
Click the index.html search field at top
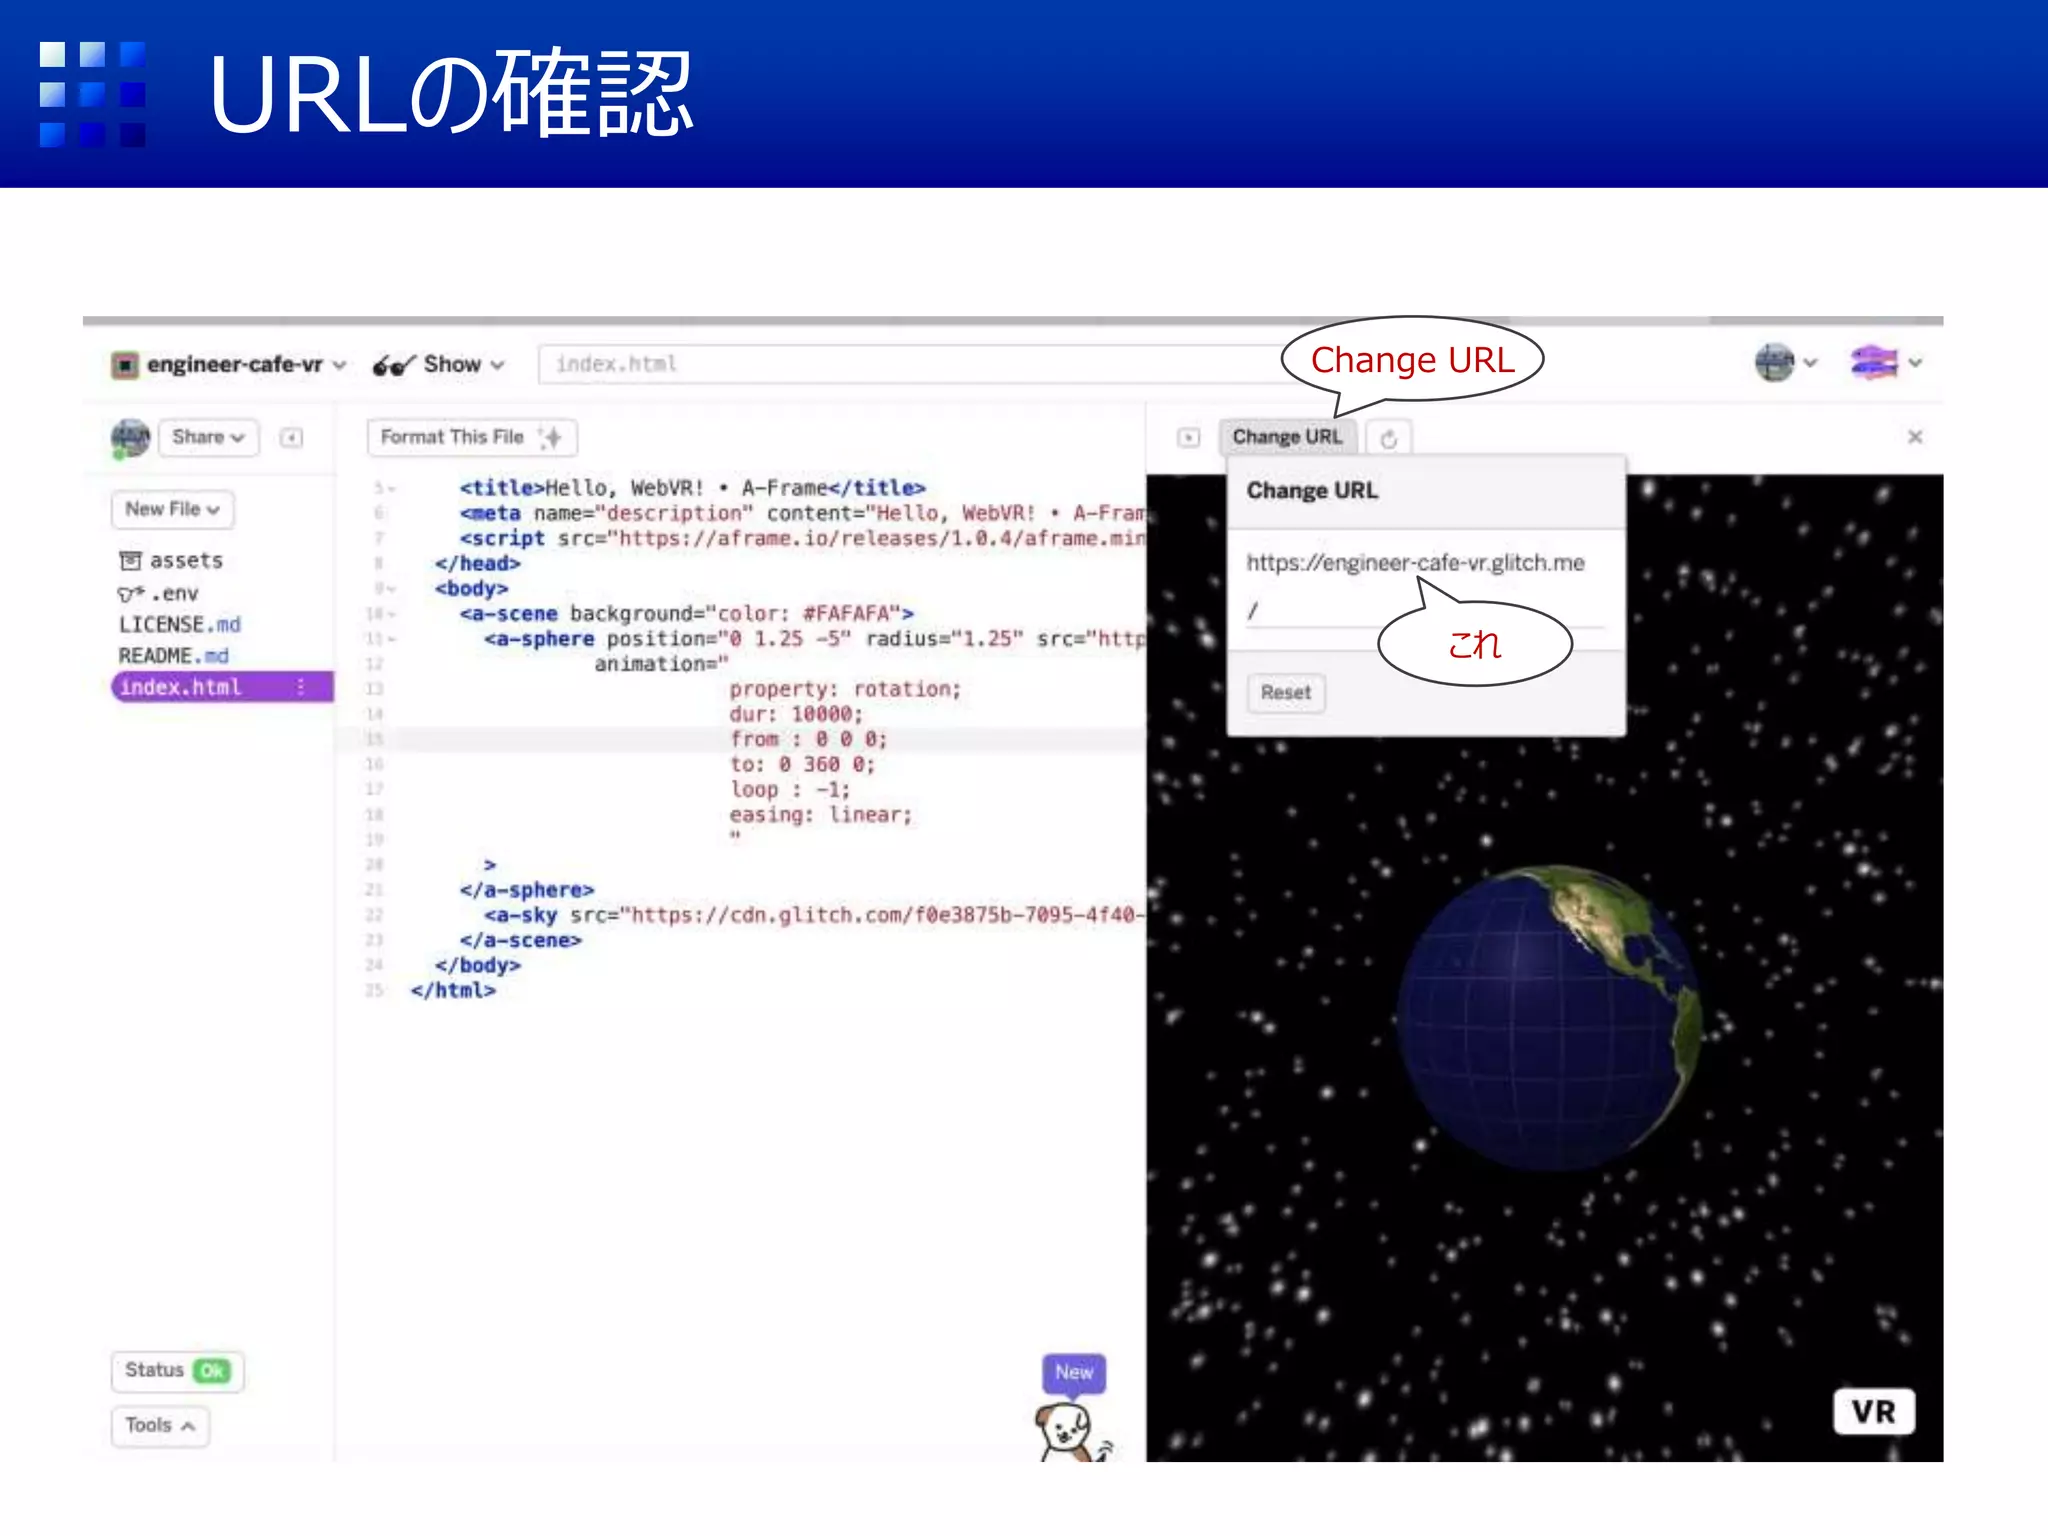[910, 364]
